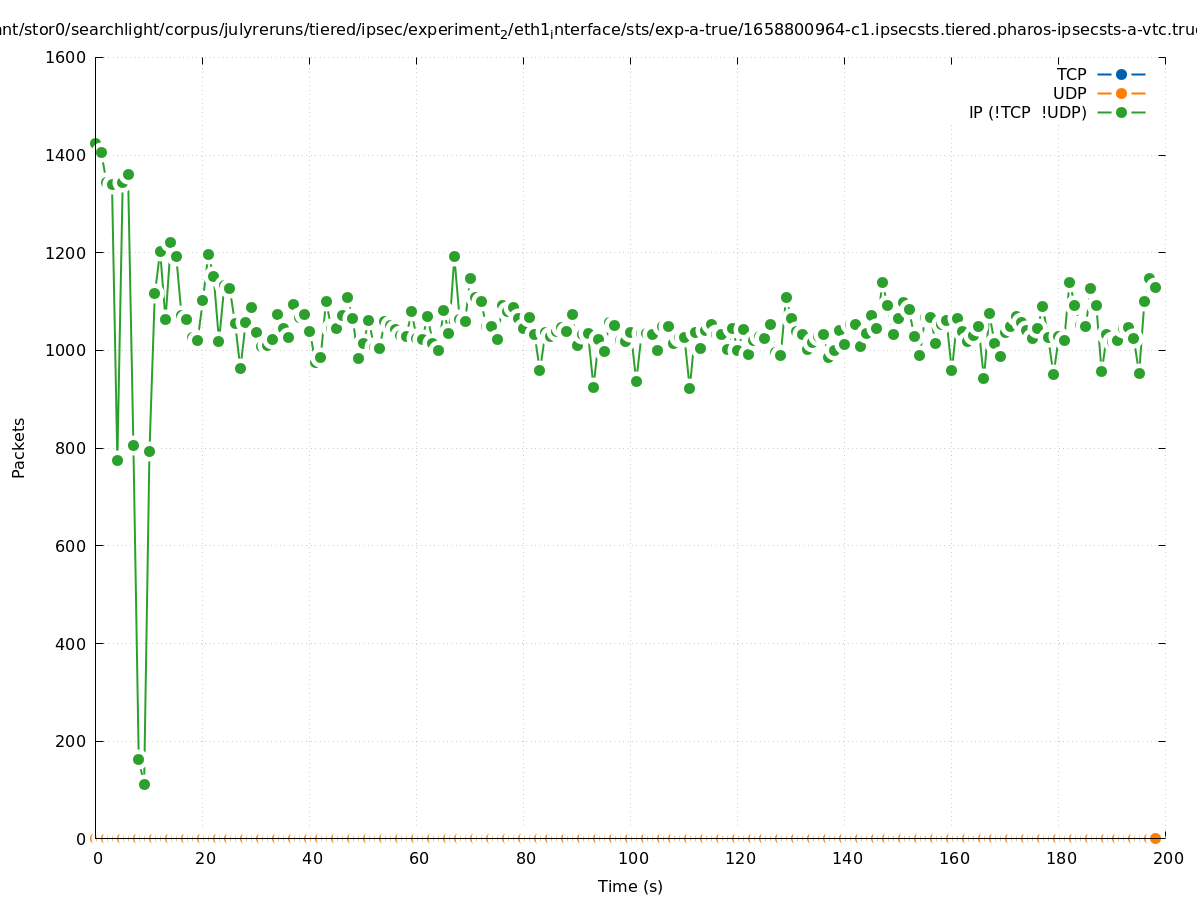1197x900 pixels.
Task: Click the first green data point at time zero
Action: tap(95, 143)
